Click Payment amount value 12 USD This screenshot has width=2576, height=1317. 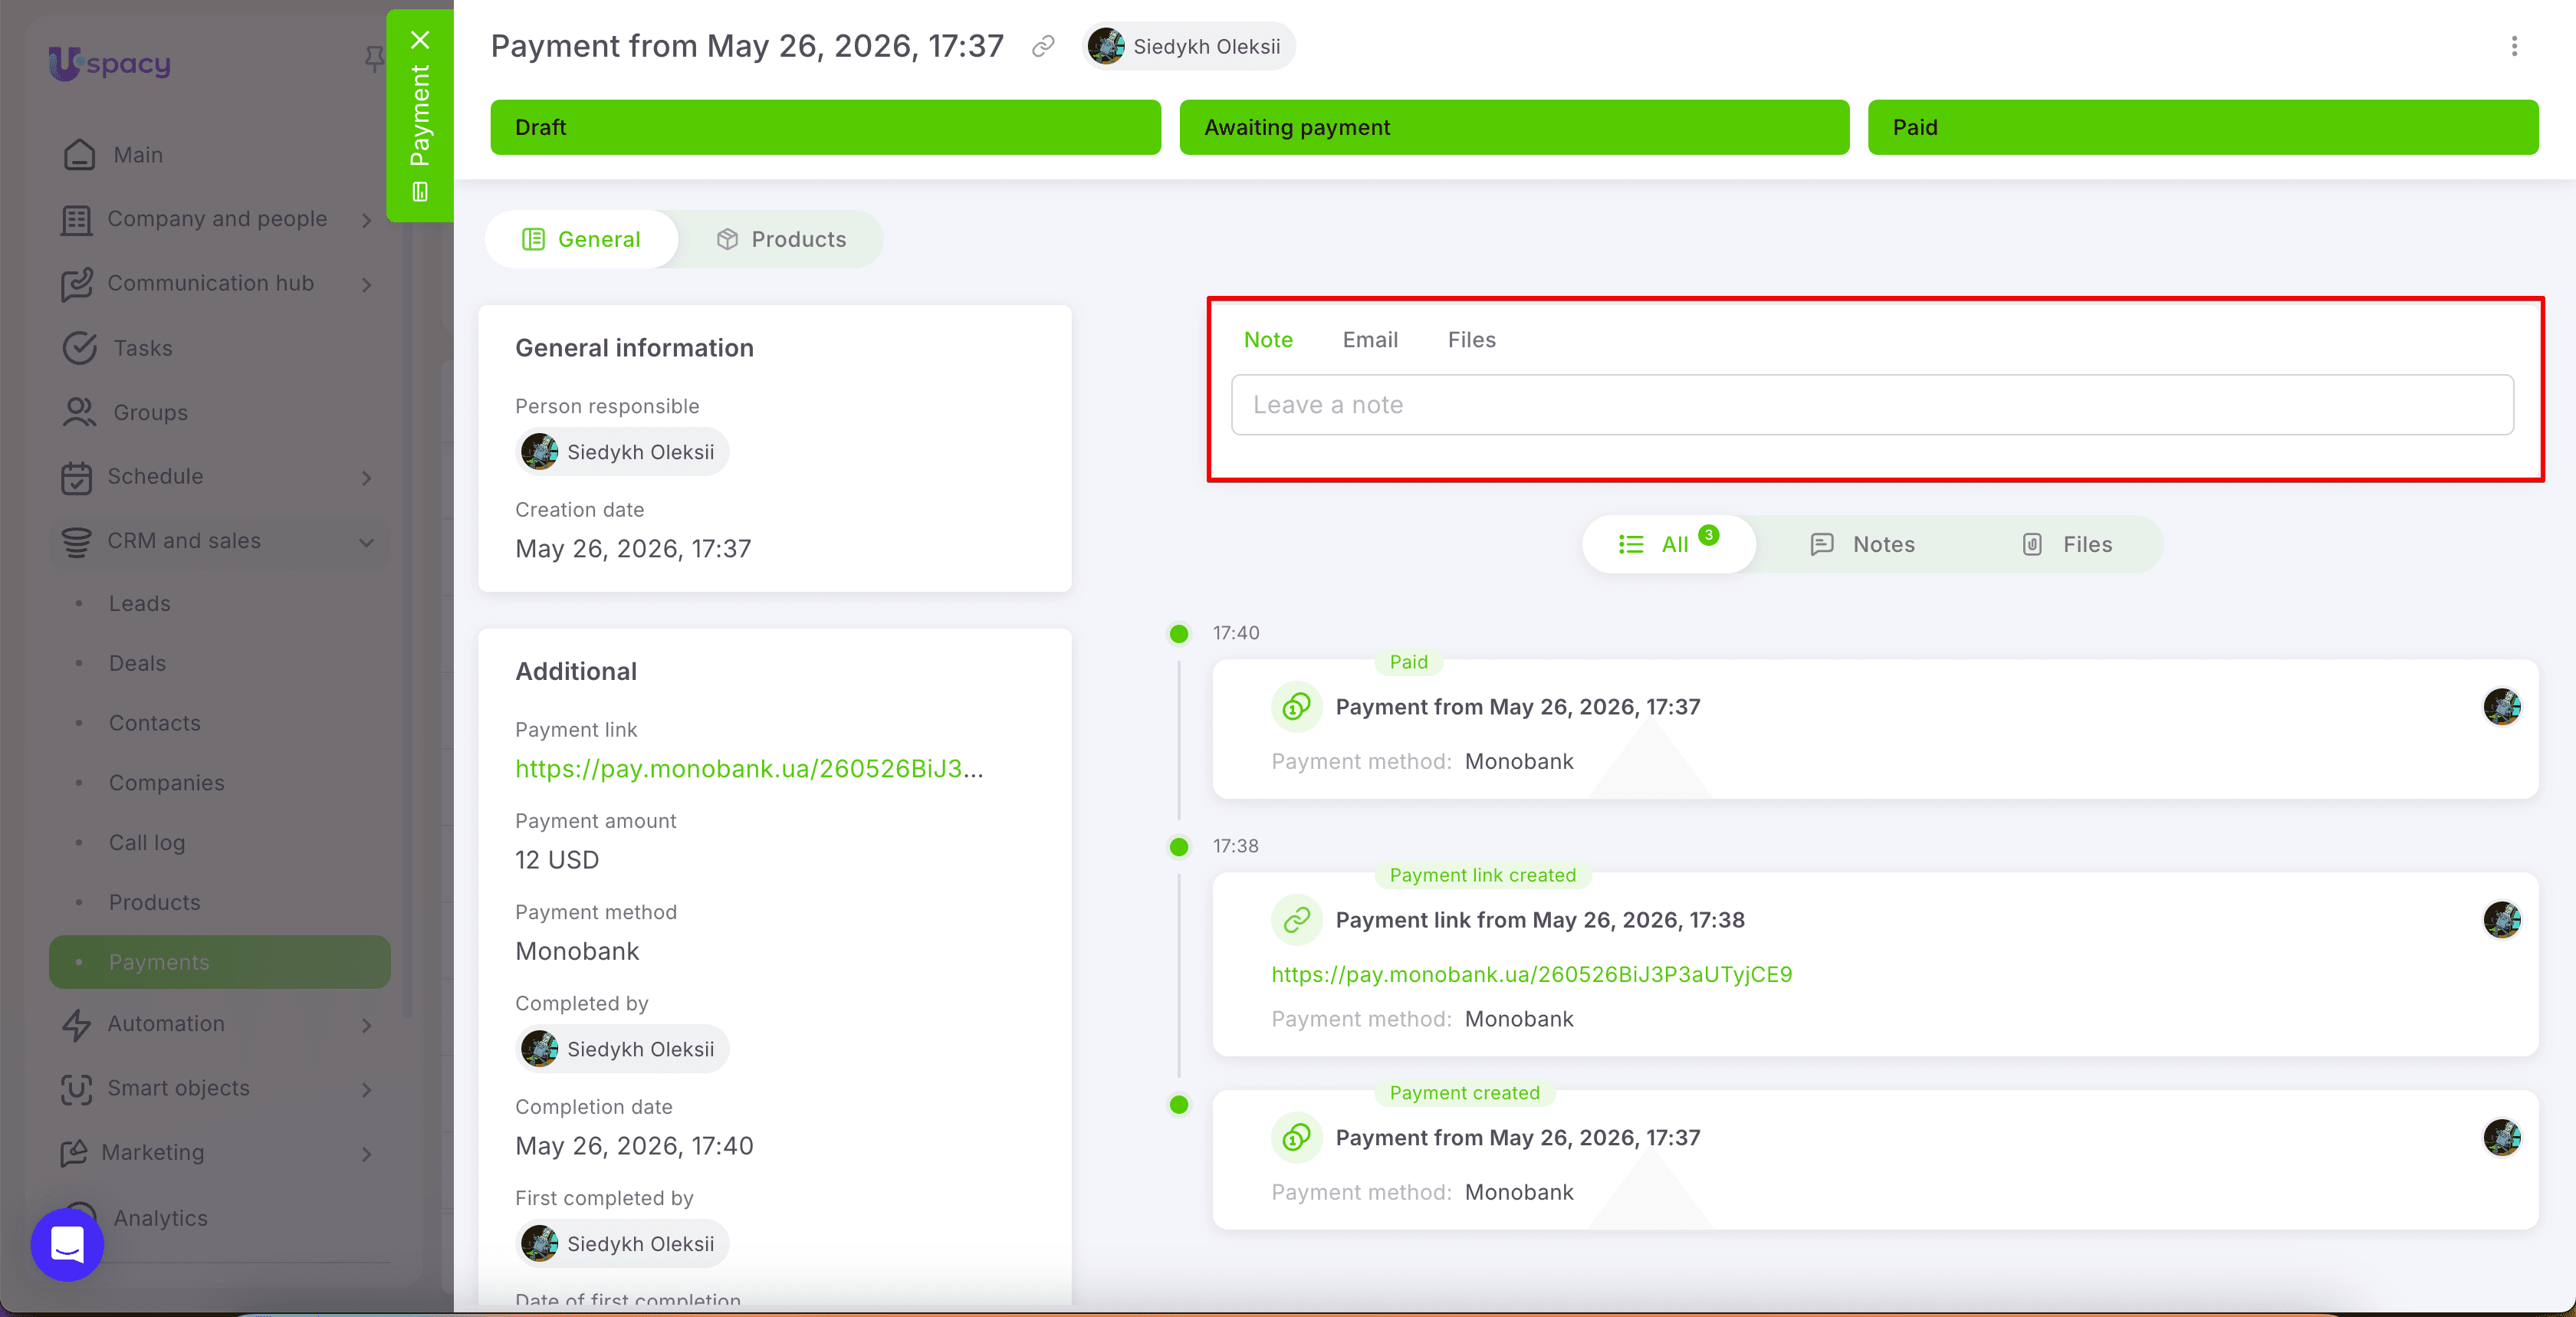click(x=557, y=860)
